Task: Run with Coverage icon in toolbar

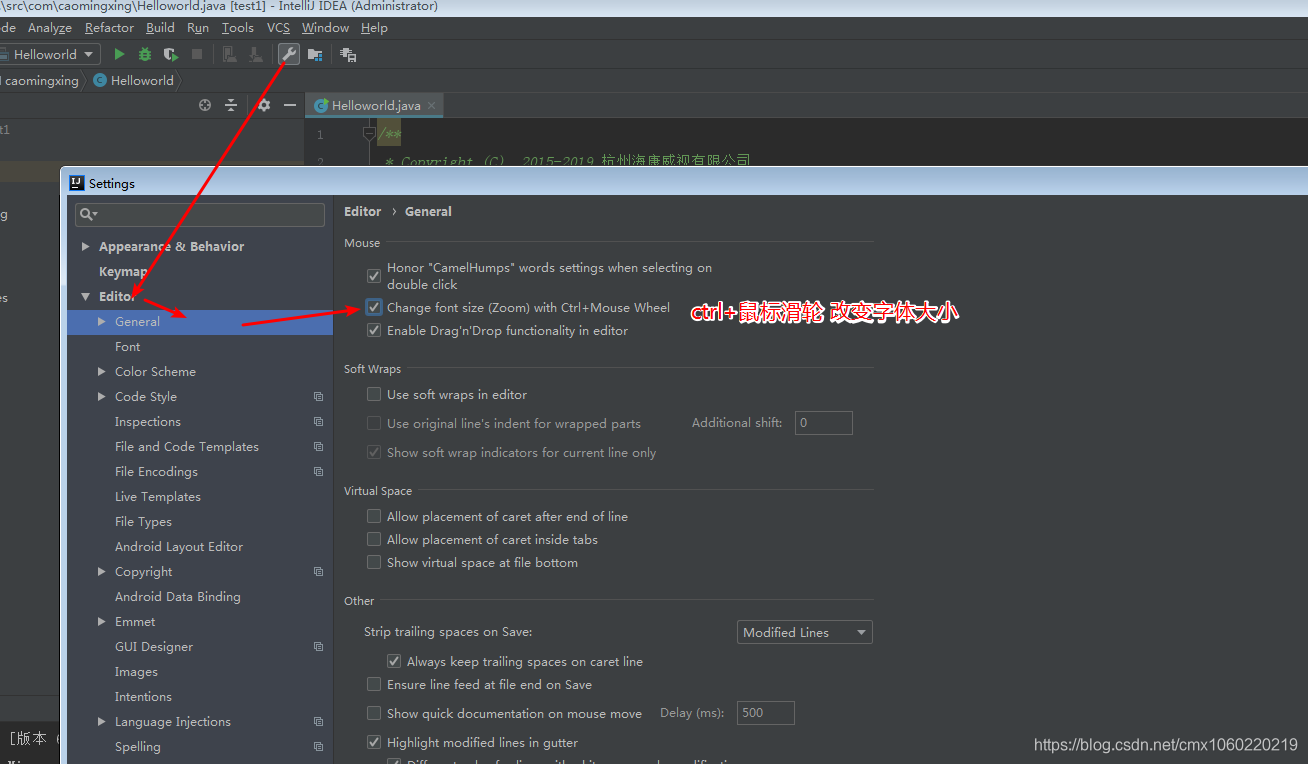Action: click(171, 54)
